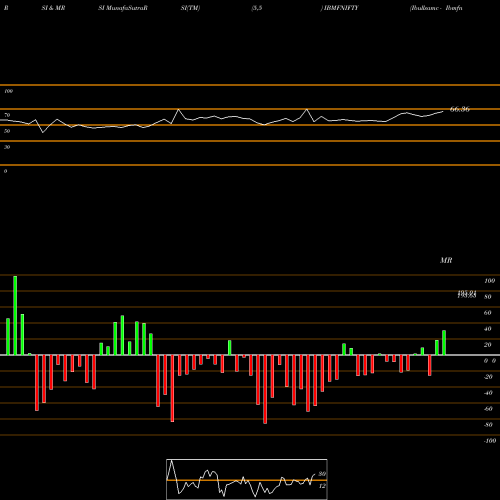The width and height of the screenshot is (500, 500).
Task: Click the '-100' label on MR axis
Action: 490,441
